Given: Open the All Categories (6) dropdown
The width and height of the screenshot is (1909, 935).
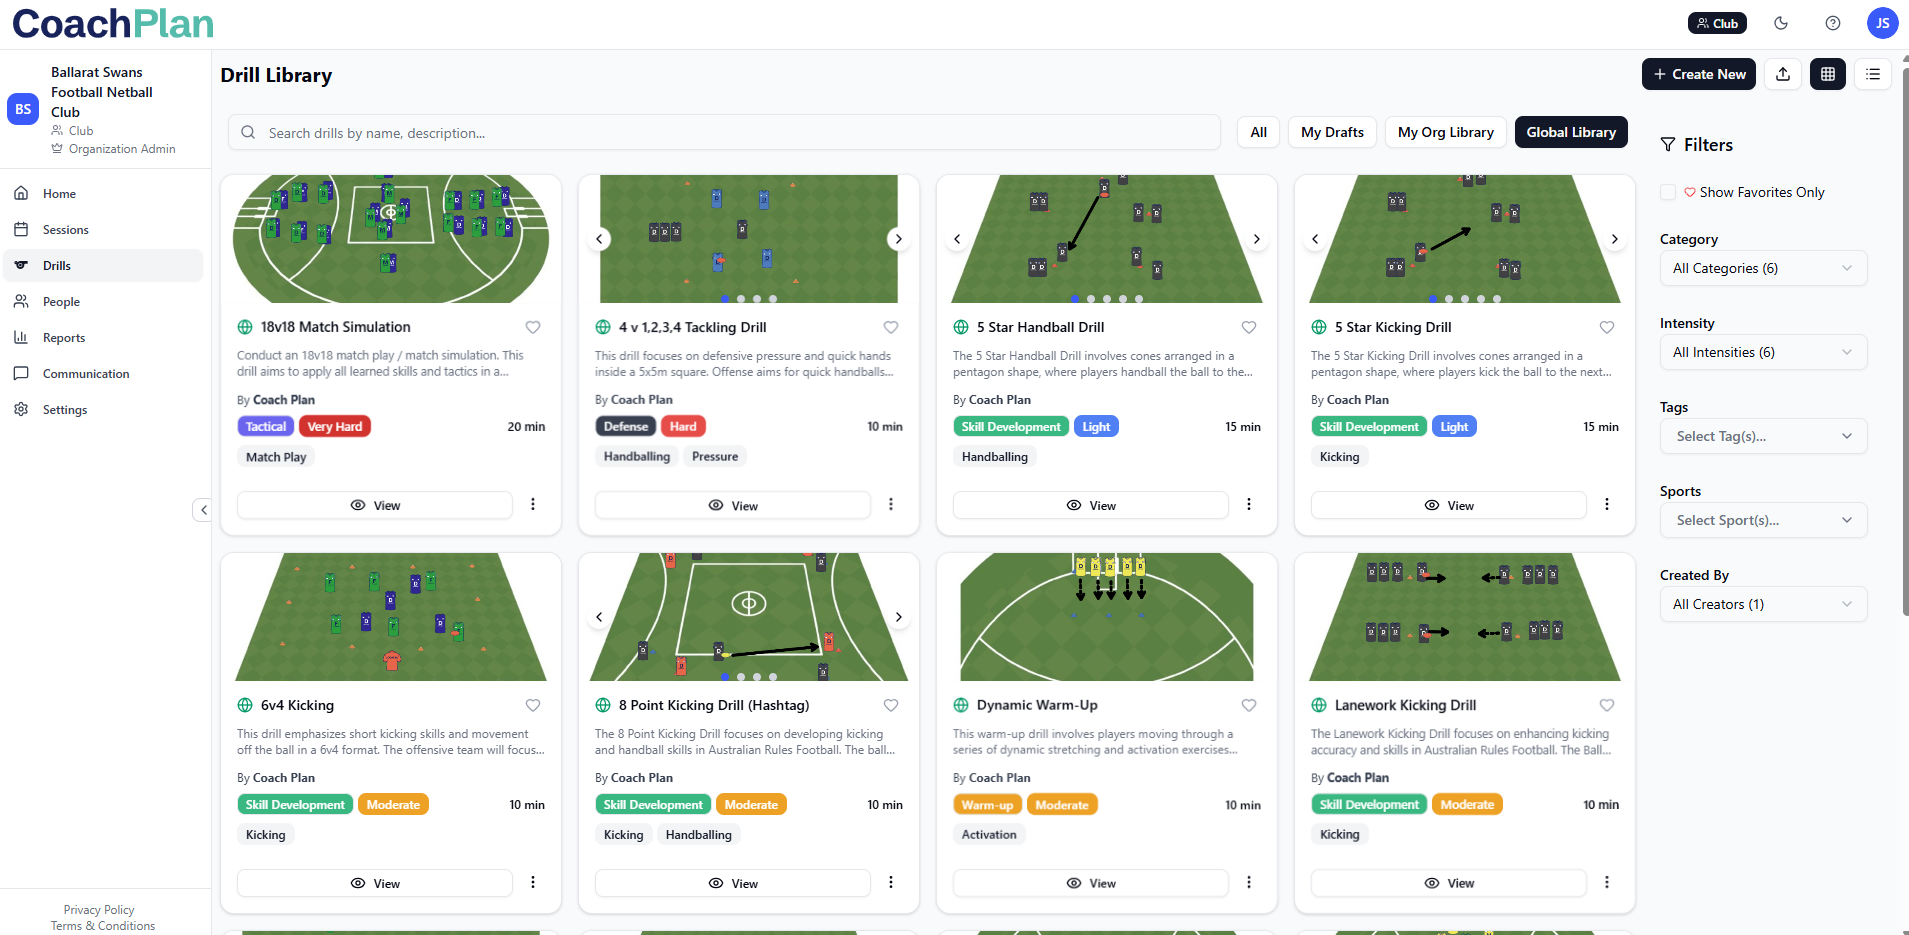Looking at the screenshot, I should click(1763, 268).
